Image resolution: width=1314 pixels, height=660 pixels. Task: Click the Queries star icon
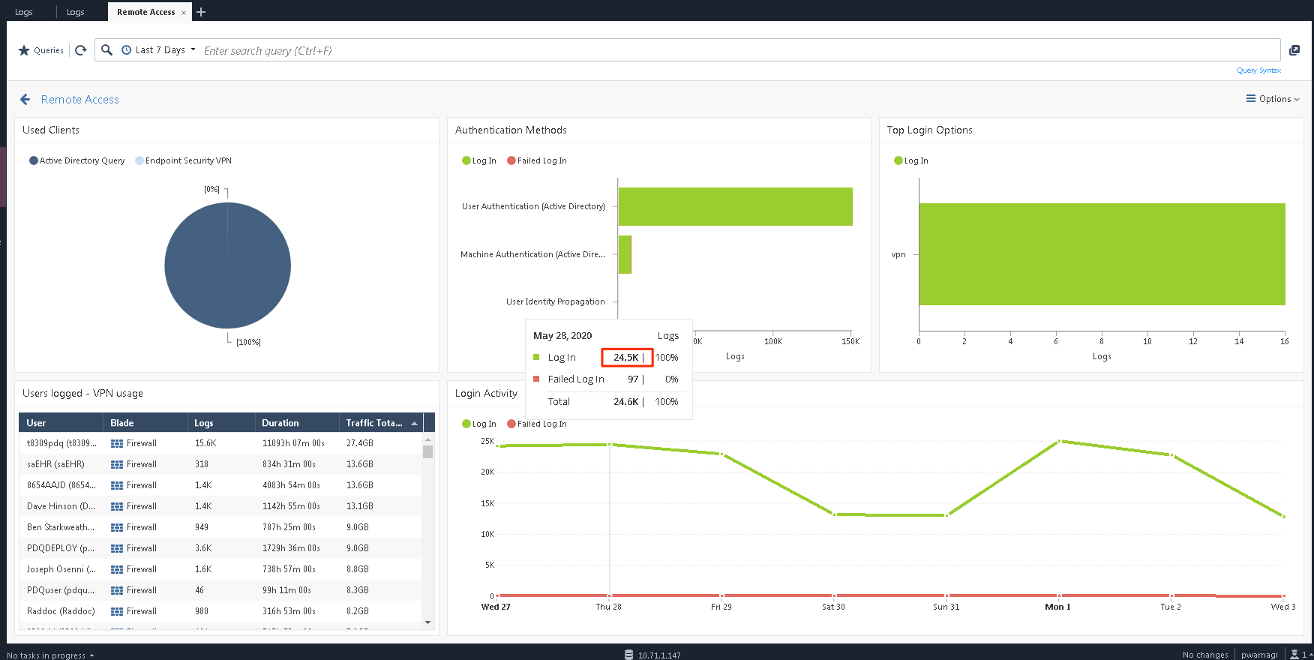[24, 50]
